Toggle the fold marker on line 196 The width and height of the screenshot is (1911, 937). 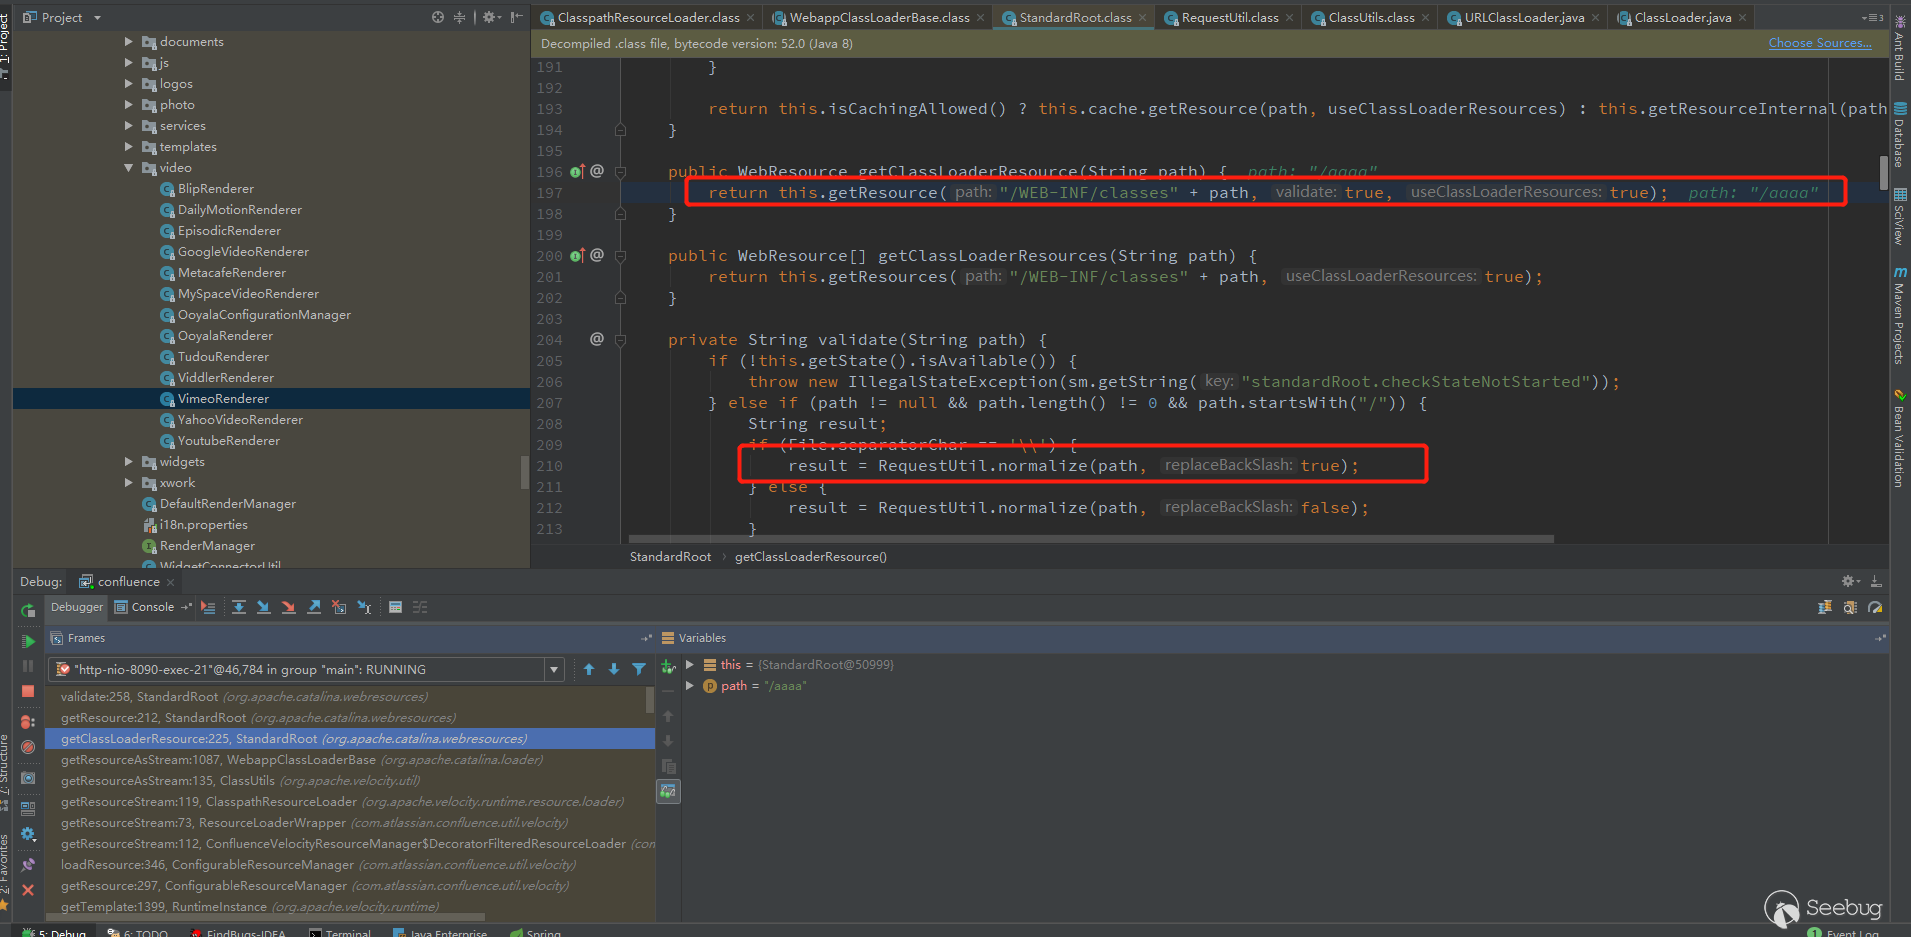tap(620, 172)
